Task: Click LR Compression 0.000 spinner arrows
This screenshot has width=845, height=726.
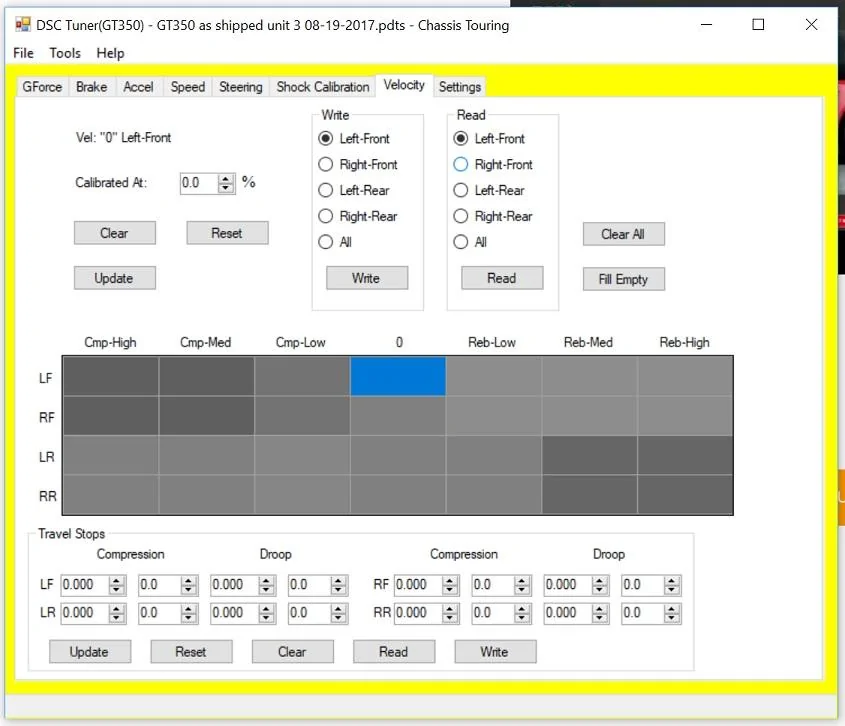Action: coord(116,613)
